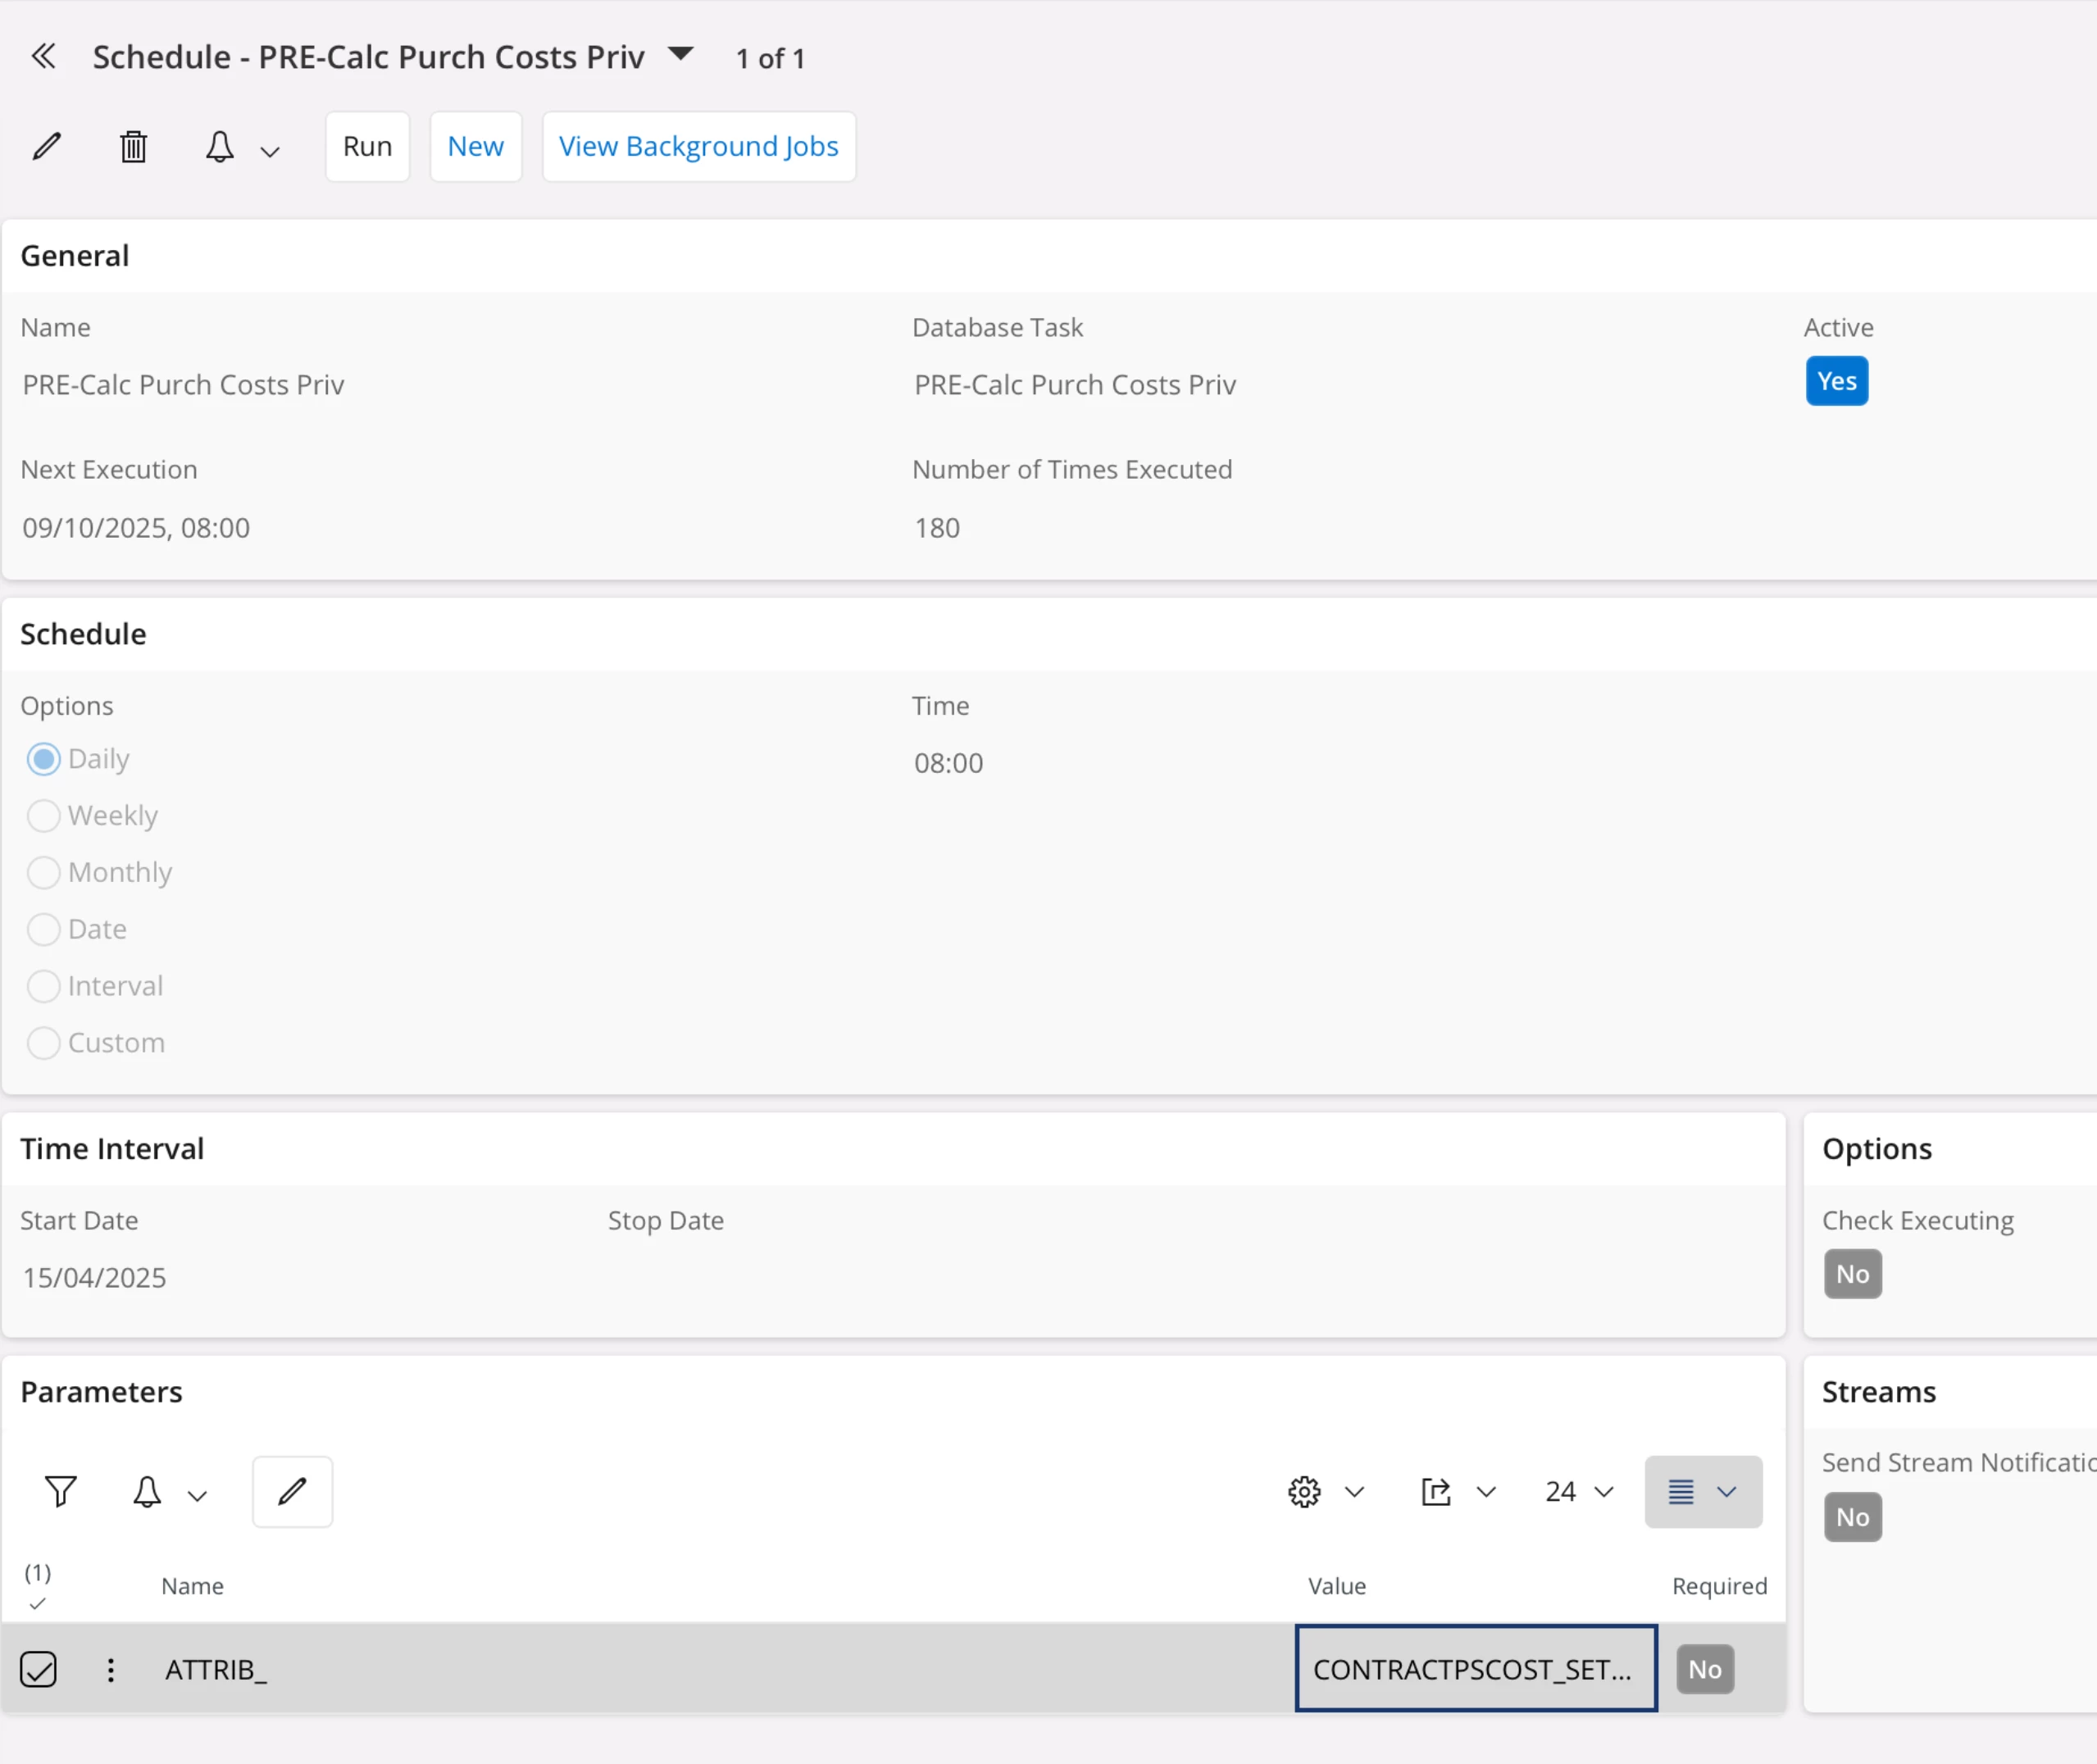Uncheck the ATTRIB_ row checkbox
Image resolution: width=2097 pixels, height=1764 pixels.
click(x=38, y=1669)
